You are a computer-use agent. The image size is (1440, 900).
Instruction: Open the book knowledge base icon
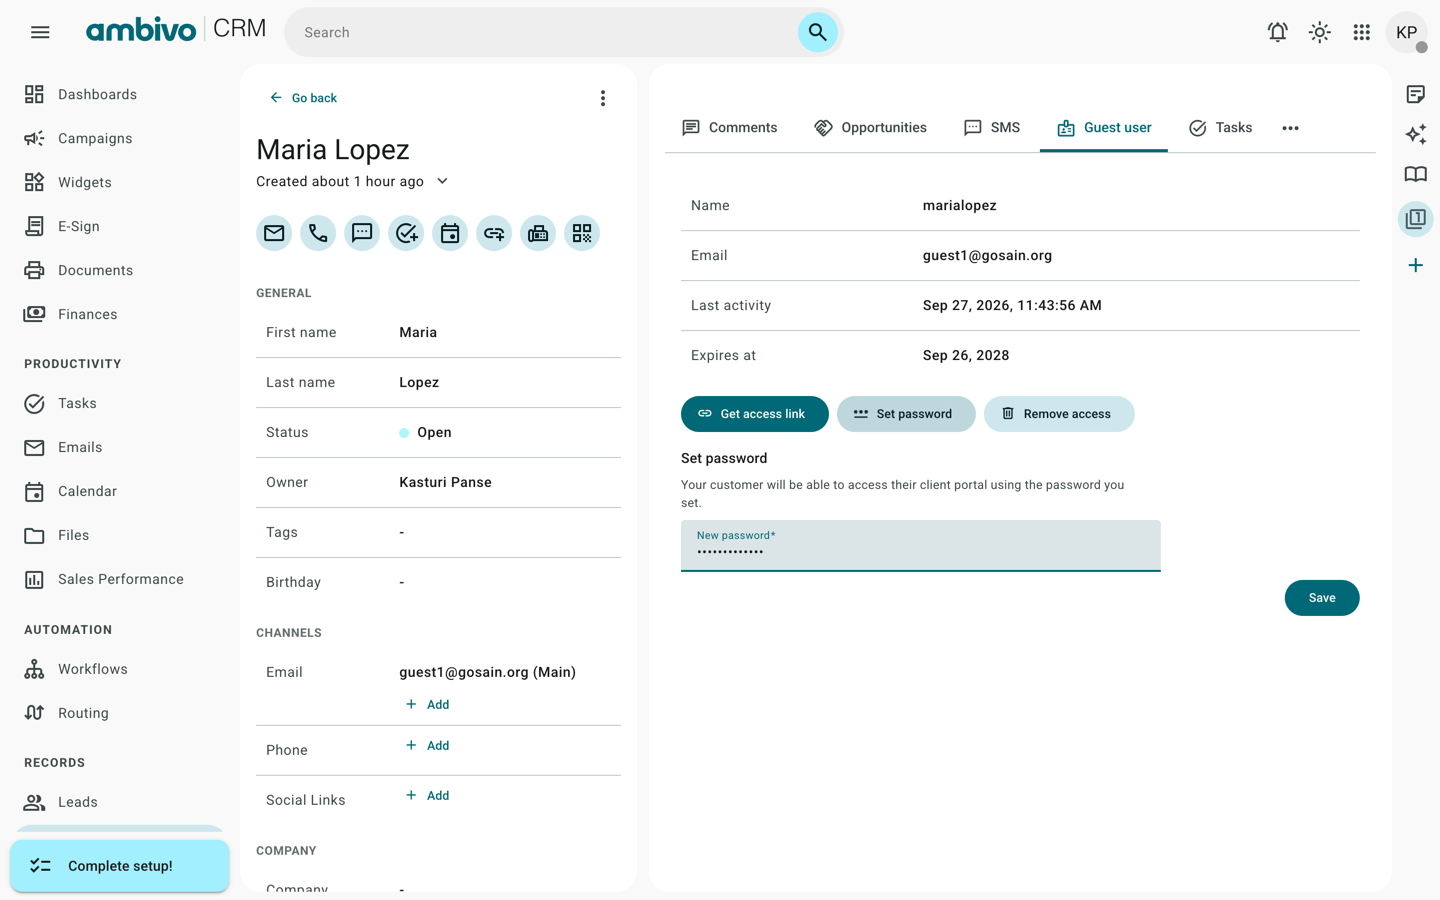(1415, 174)
